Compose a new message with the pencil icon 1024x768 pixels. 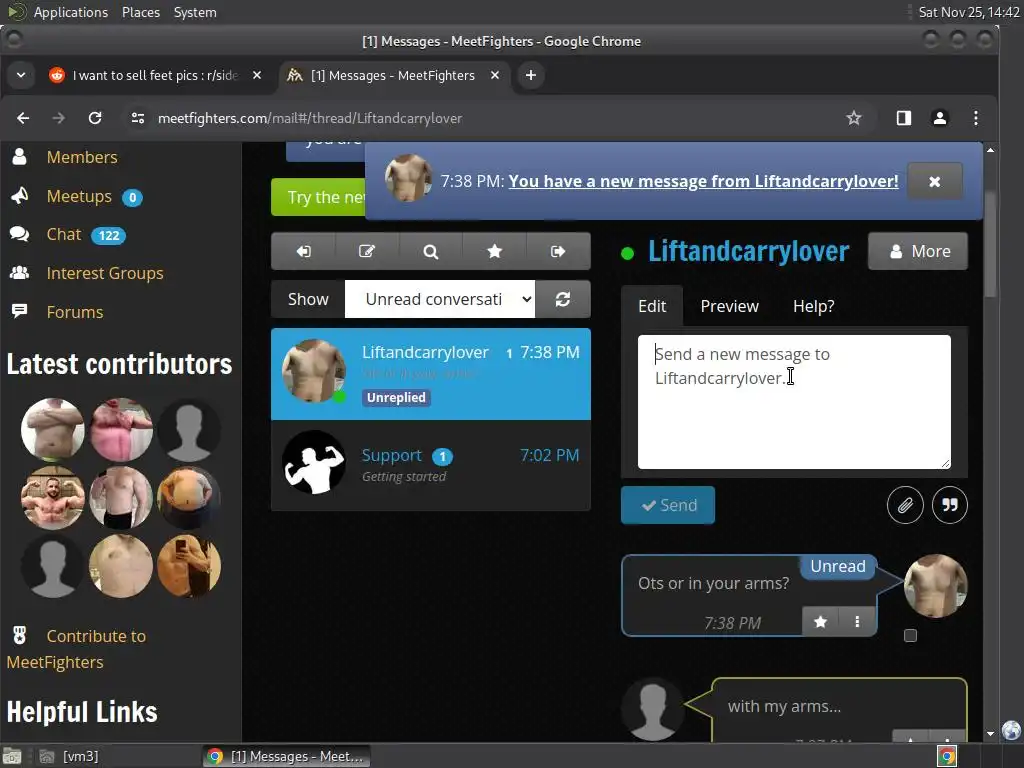click(367, 251)
